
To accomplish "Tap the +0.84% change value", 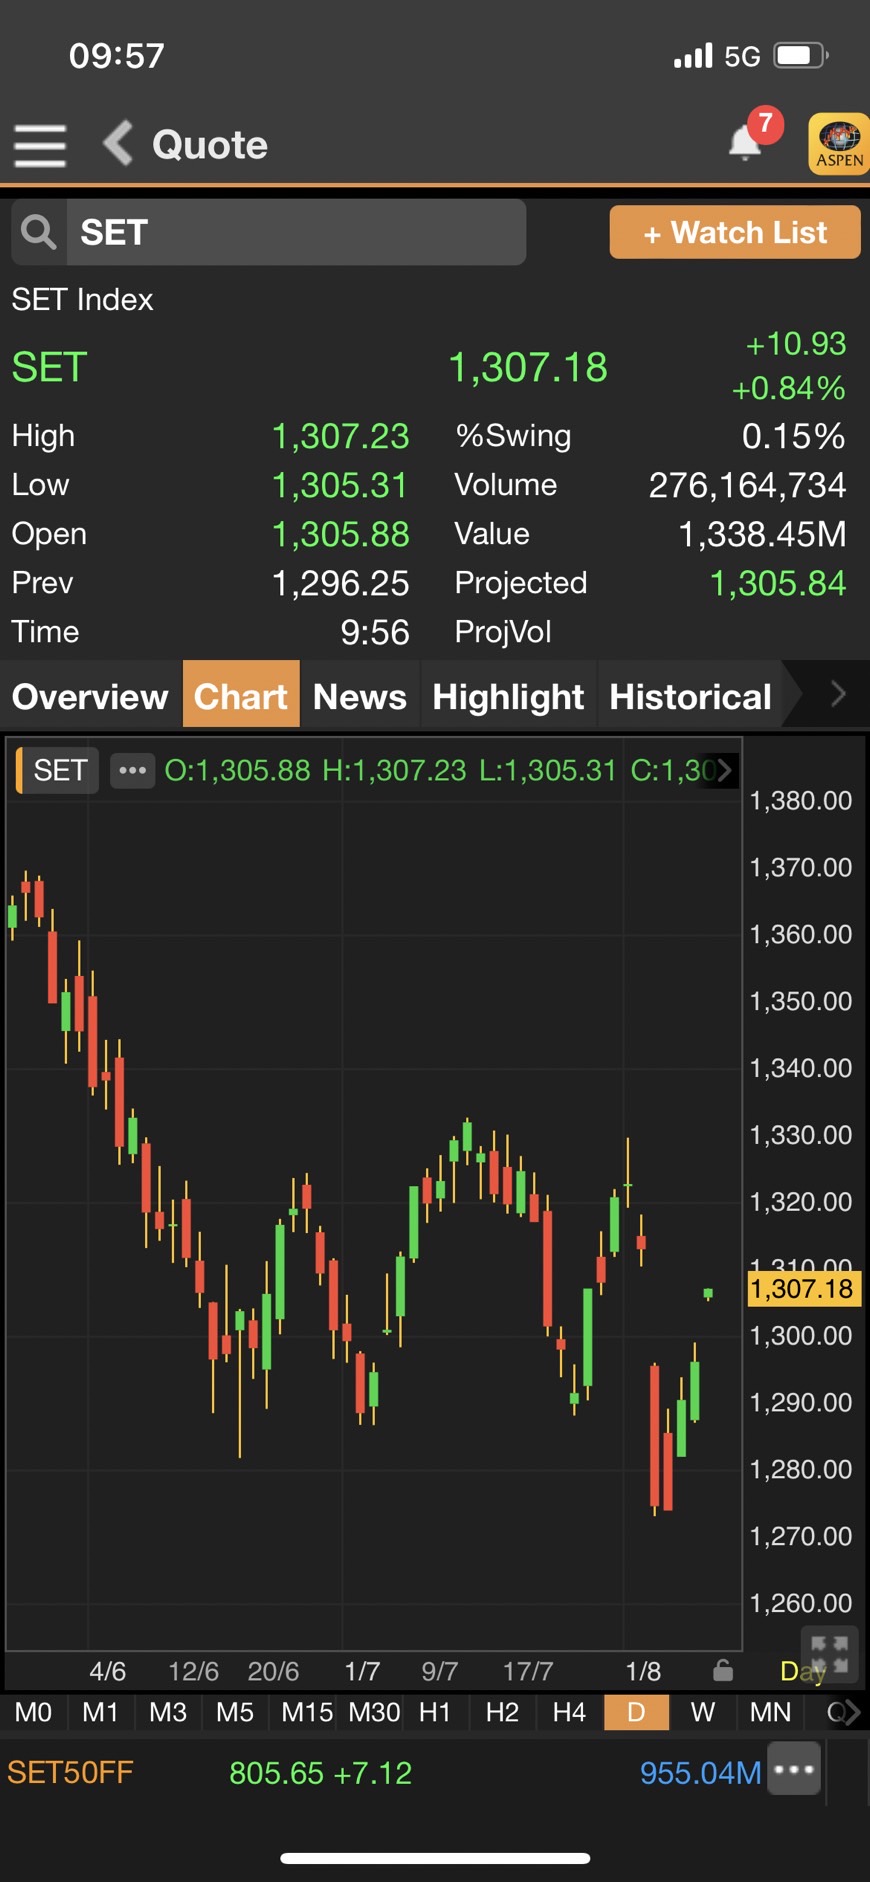I will [x=789, y=388].
